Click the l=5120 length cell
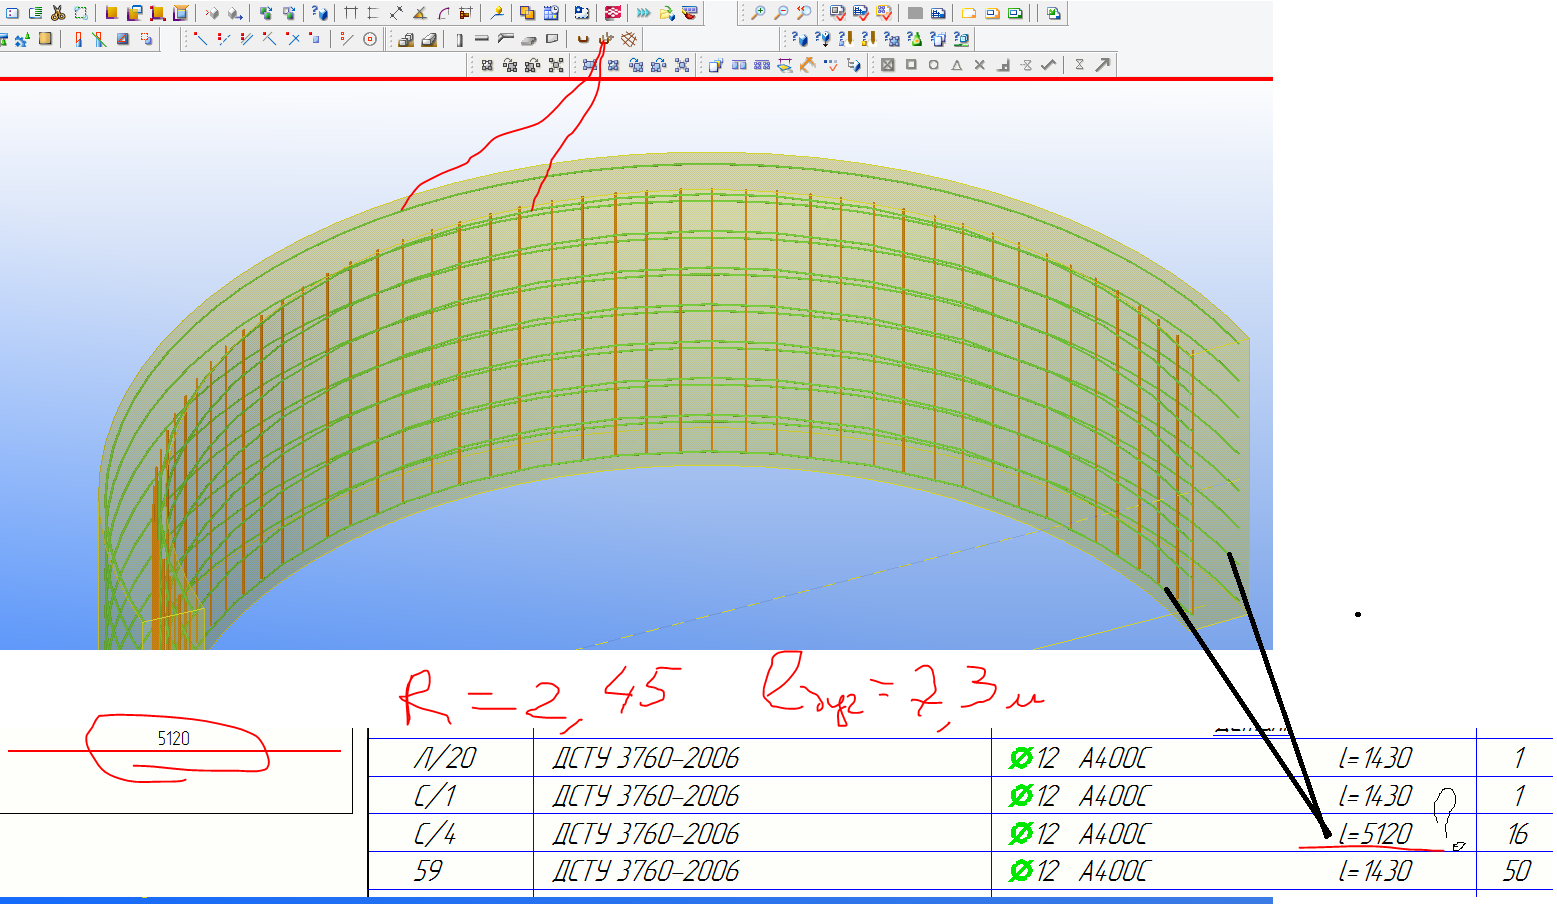Screen dimensions: 1557x904 1375,833
